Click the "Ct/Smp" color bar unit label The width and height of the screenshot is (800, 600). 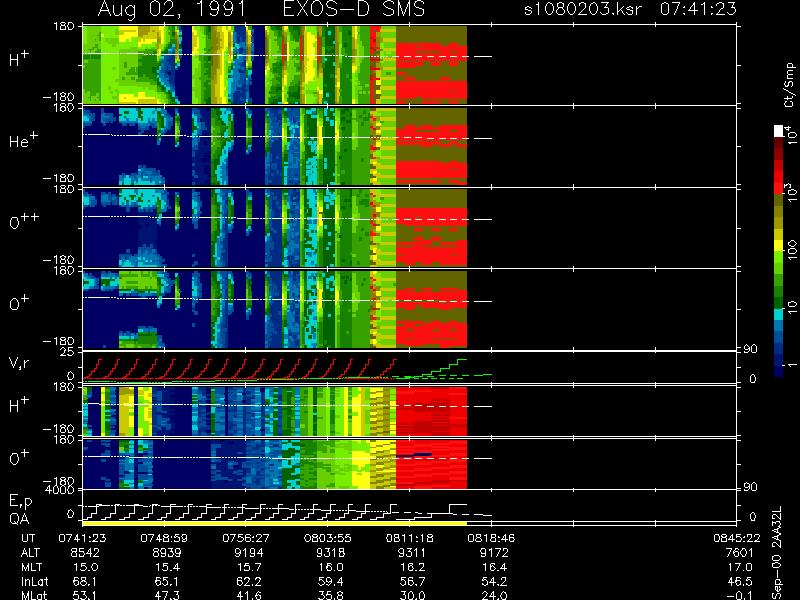tap(790, 85)
